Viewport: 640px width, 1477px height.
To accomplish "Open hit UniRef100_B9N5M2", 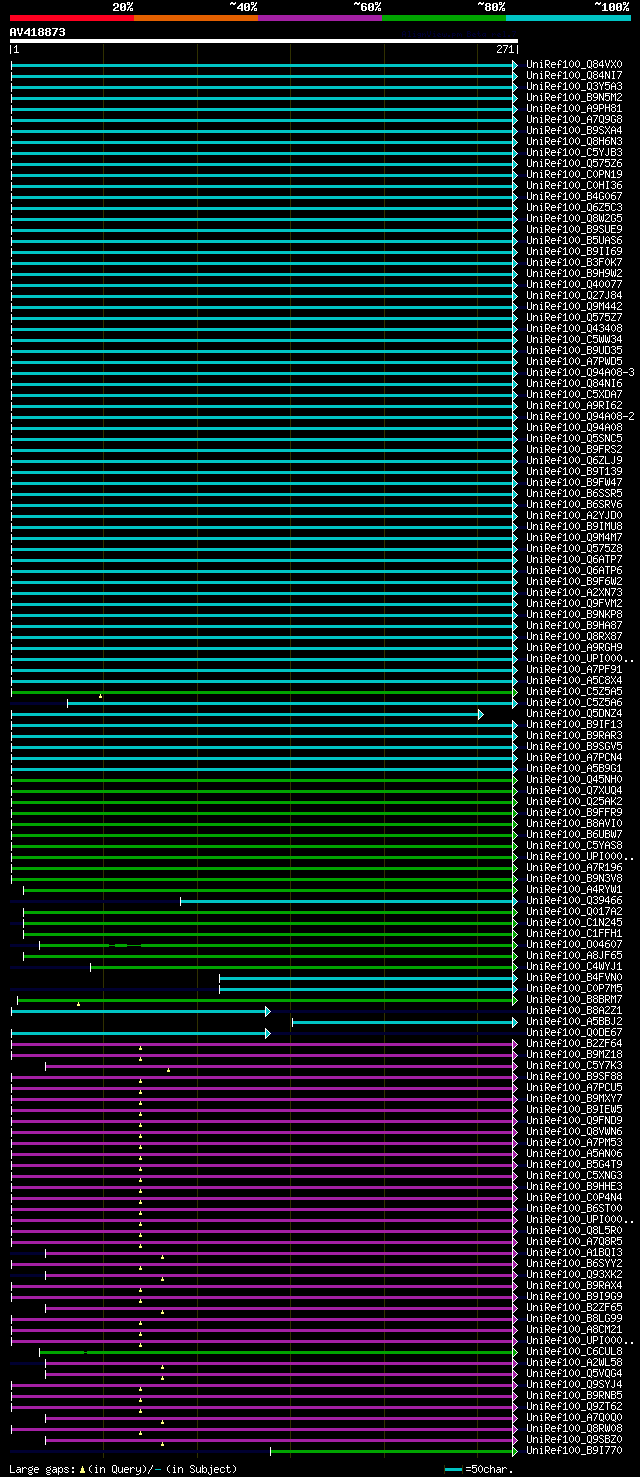I will click(x=573, y=97).
